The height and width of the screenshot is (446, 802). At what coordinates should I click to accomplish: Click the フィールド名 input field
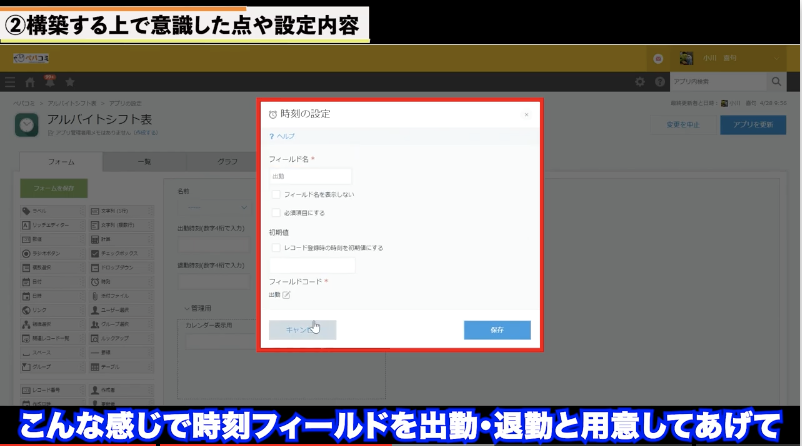tap(310, 176)
